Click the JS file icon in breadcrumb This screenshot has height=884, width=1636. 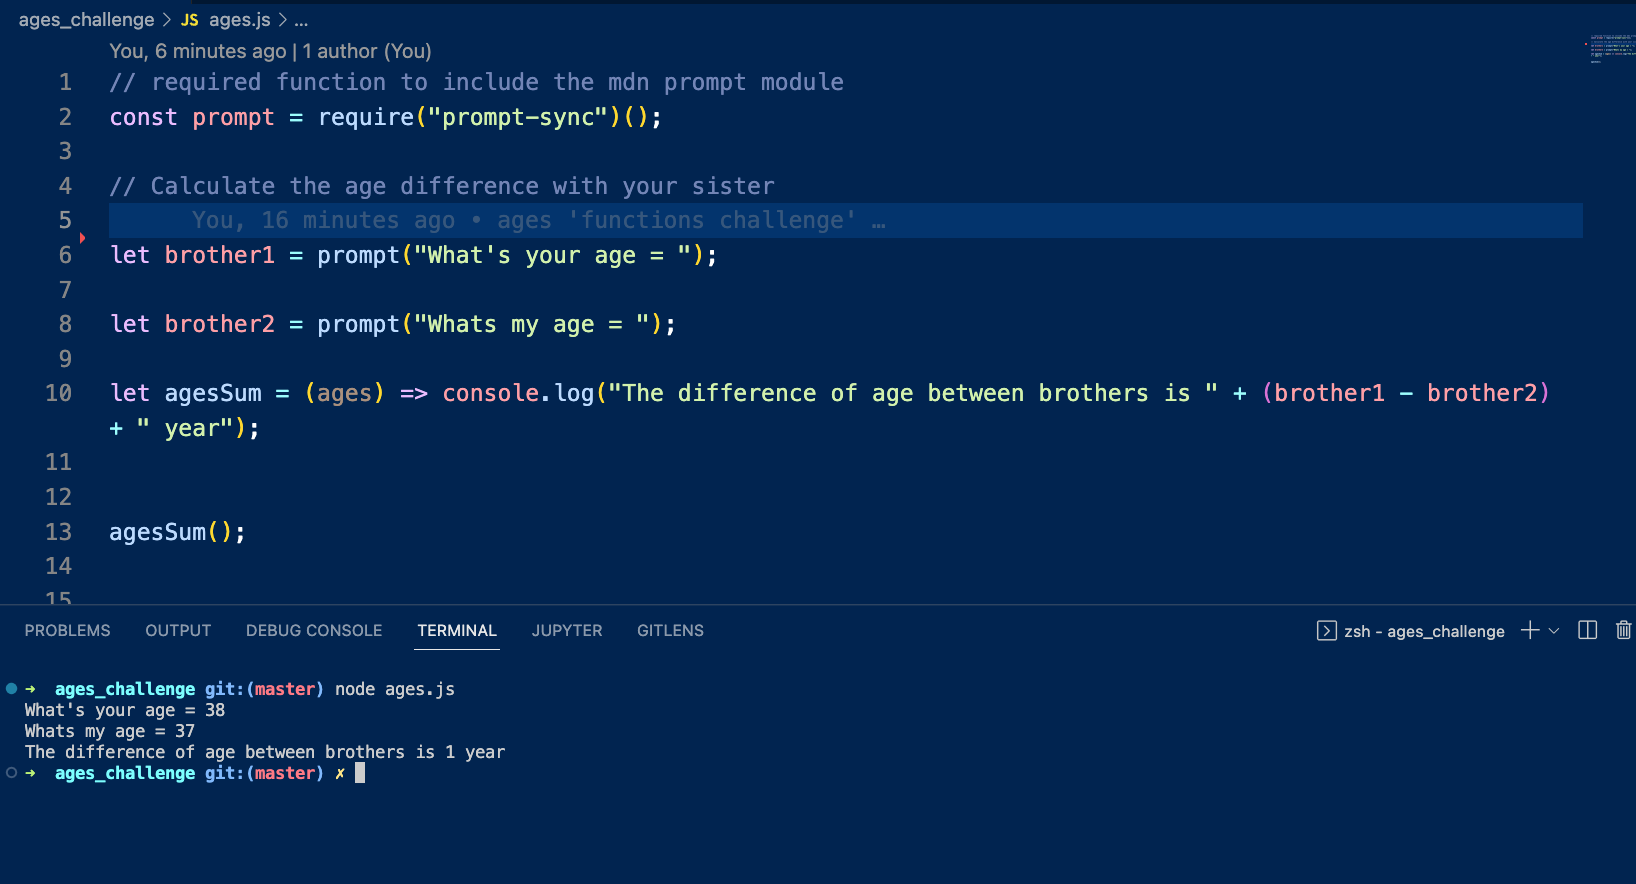click(x=190, y=20)
